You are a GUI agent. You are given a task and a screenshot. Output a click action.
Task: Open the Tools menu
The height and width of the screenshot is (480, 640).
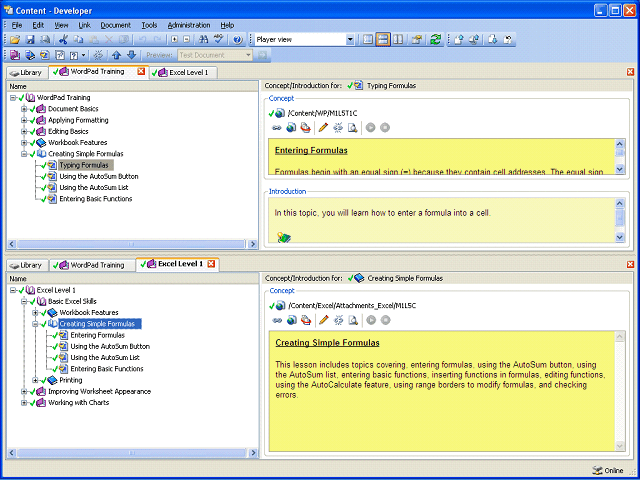(x=149, y=25)
